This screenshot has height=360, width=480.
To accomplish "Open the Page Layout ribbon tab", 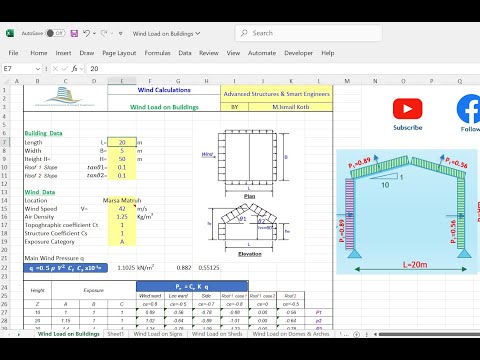I will (119, 53).
